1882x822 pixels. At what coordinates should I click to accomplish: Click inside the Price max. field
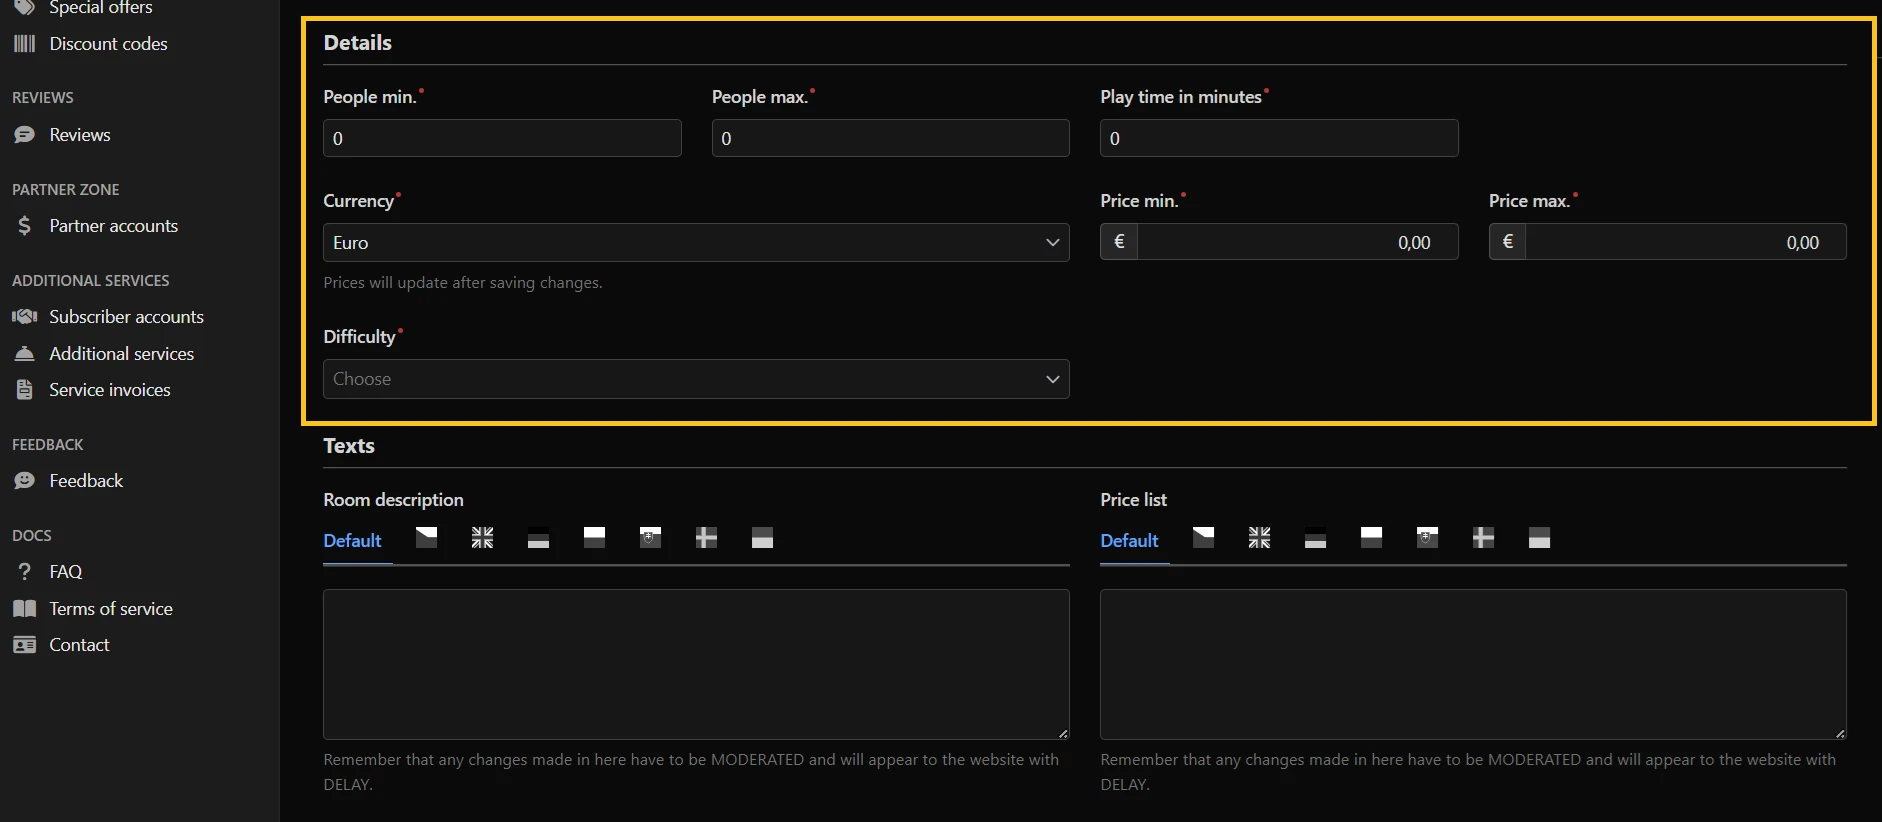(1684, 243)
